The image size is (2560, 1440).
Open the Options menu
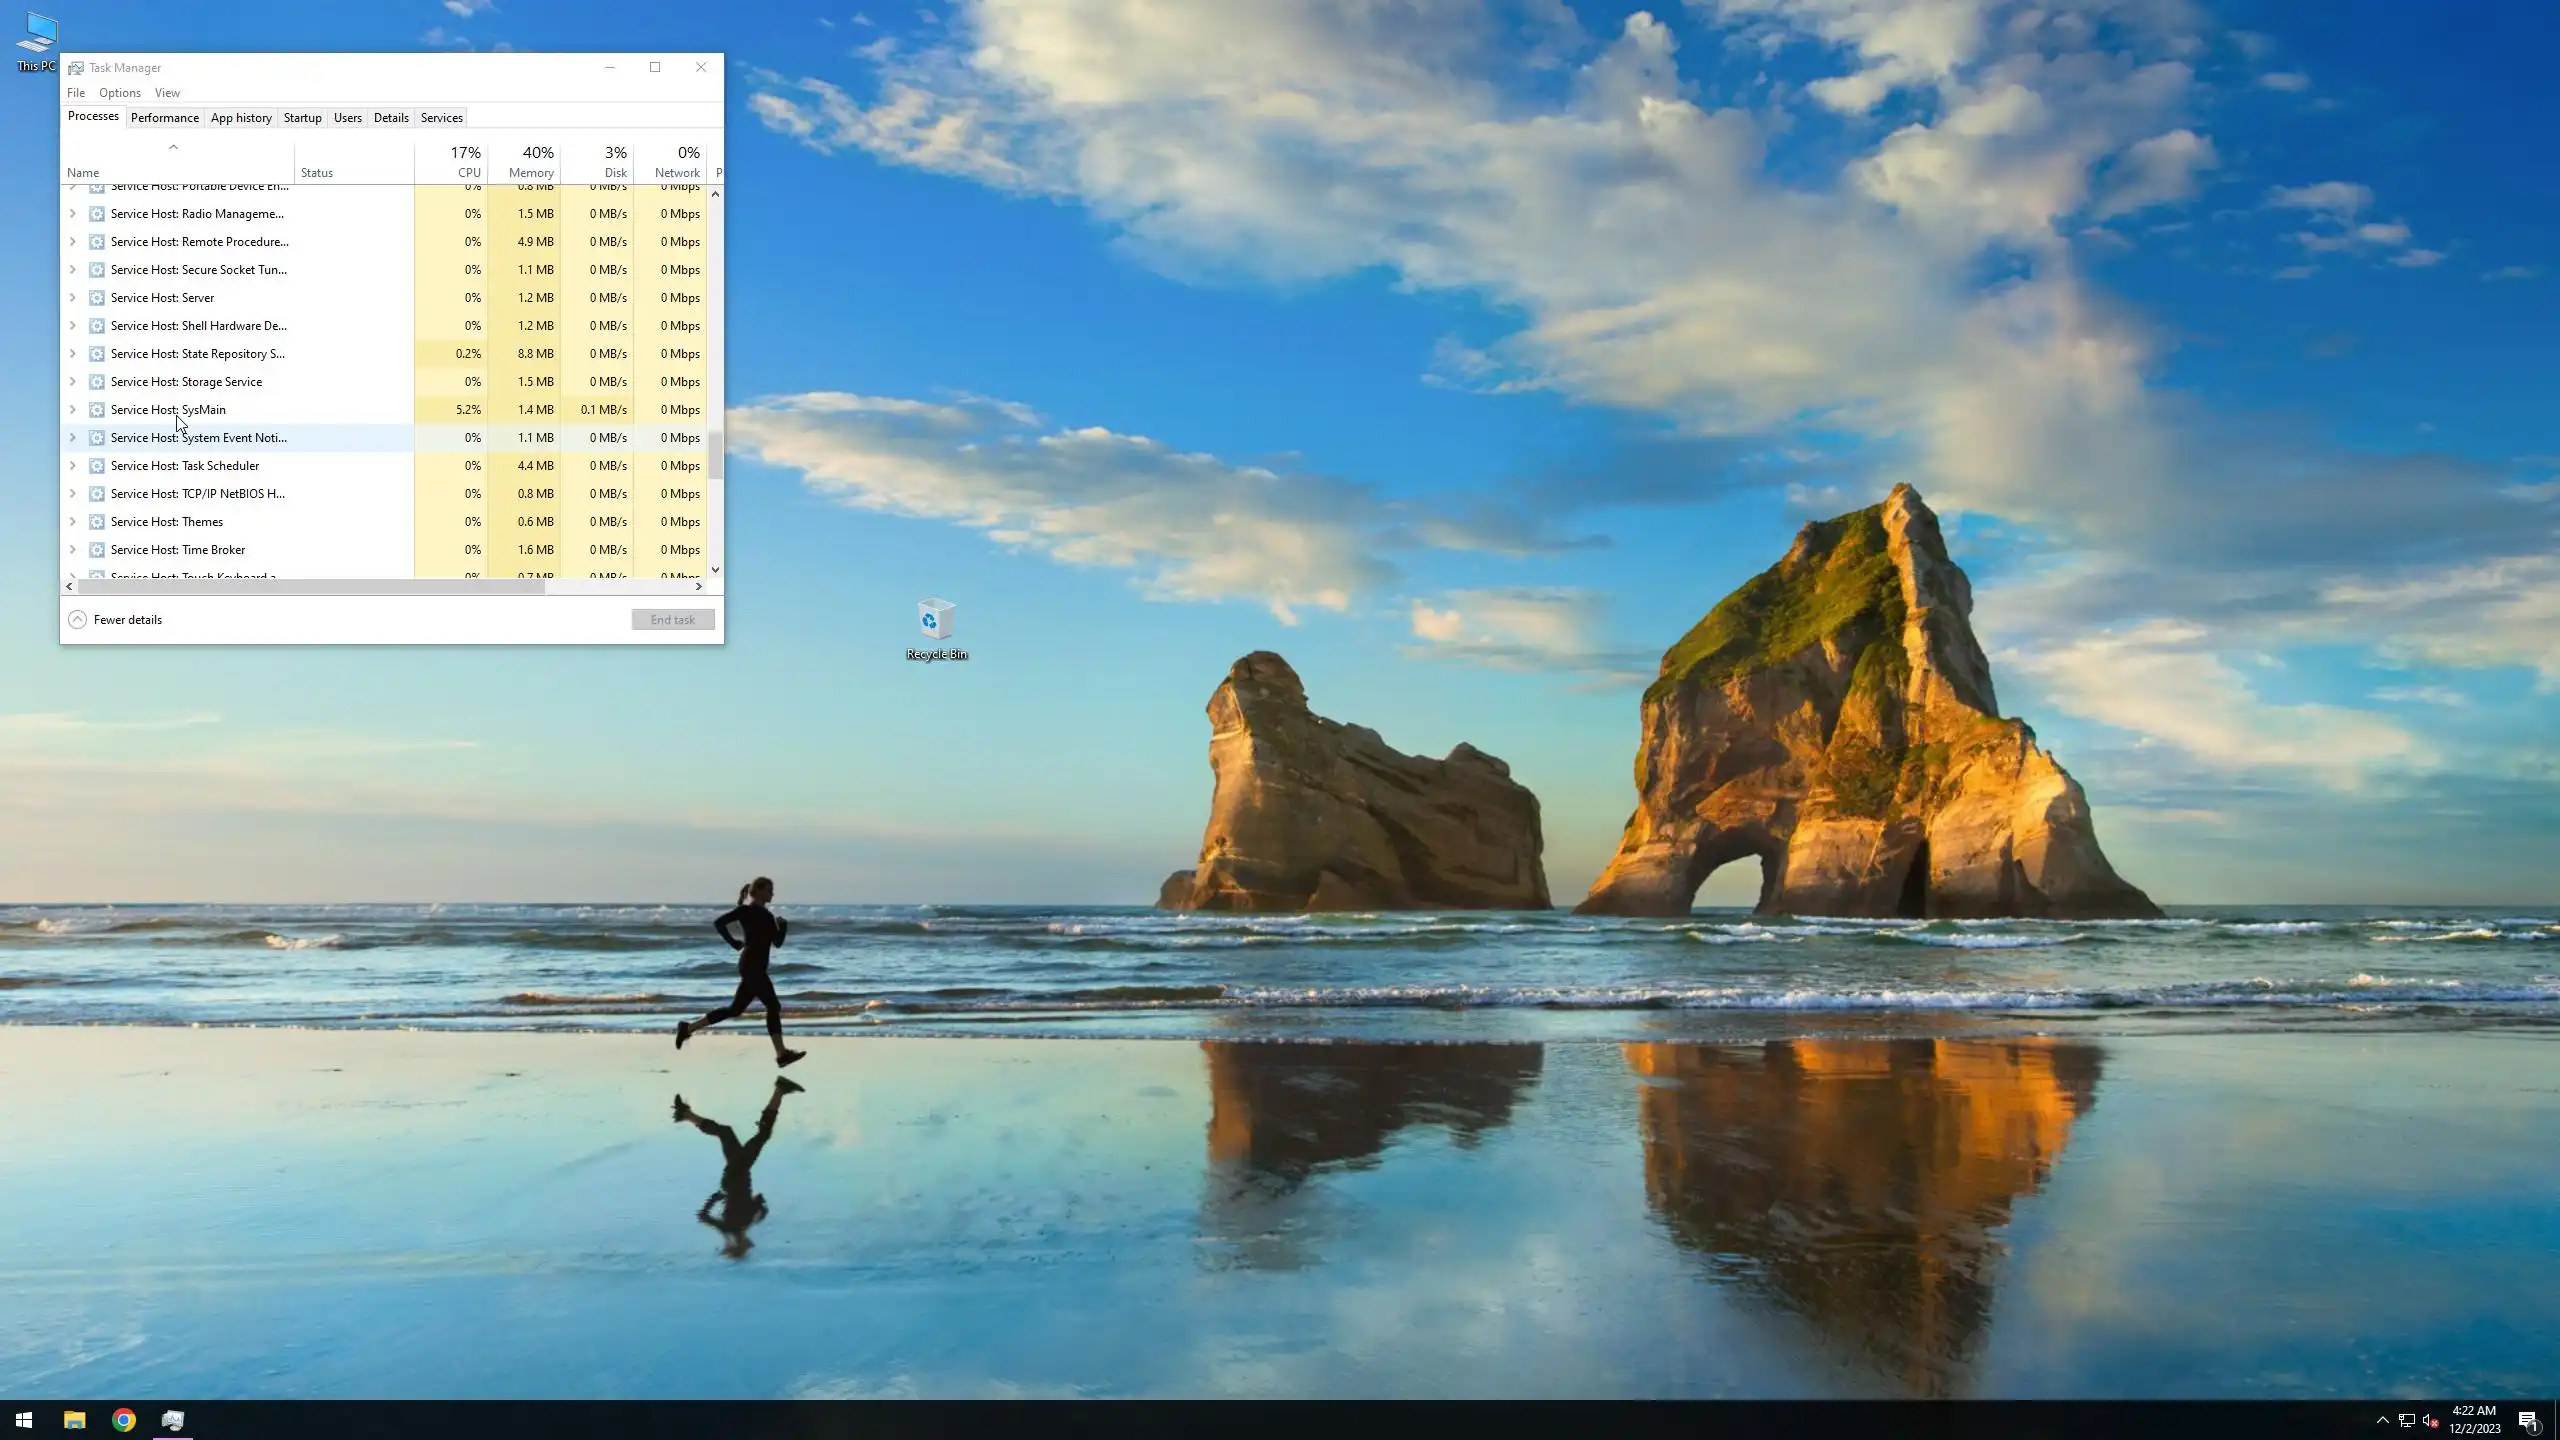coord(119,93)
